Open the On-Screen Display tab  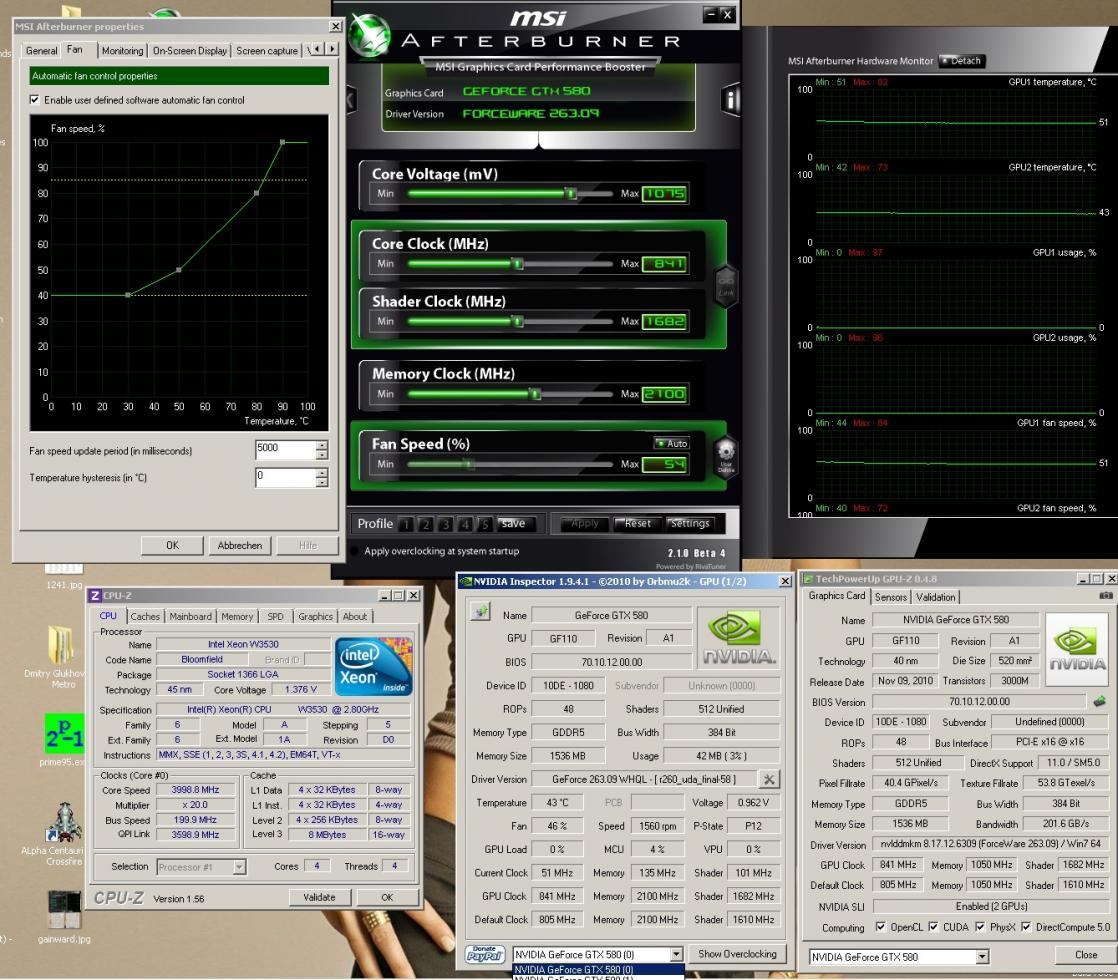pyautogui.click(x=190, y=51)
